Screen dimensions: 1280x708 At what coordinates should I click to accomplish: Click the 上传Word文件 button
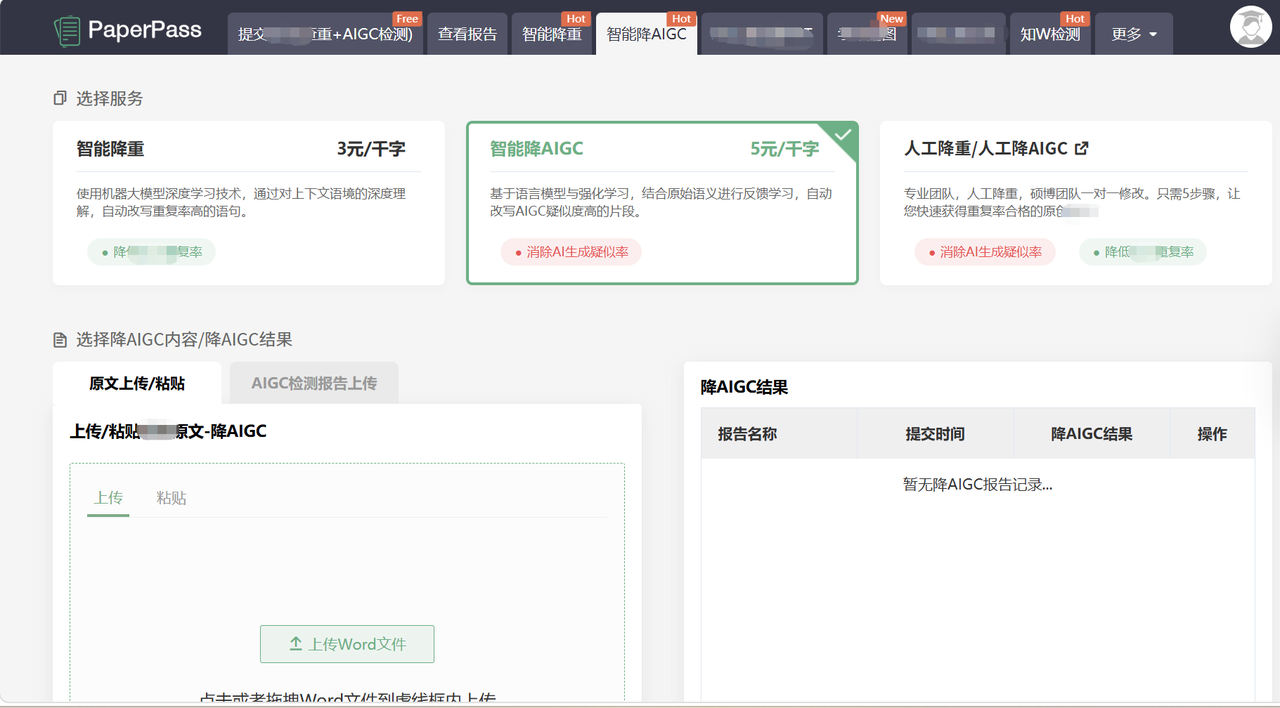tap(347, 644)
